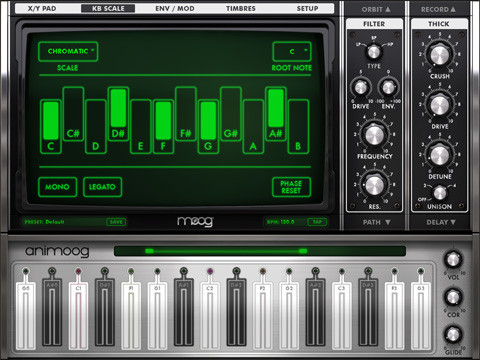Expand the RECORD module panel
This screenshot has height=360, width=480.
438,9
